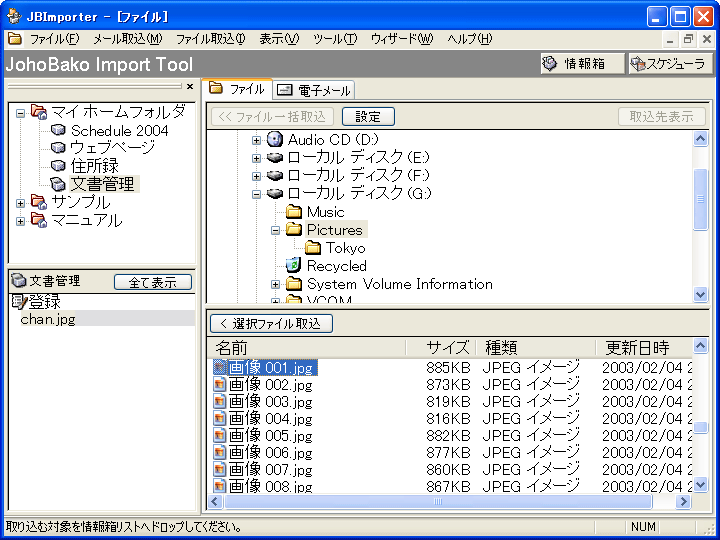Screen dimensions: 720x540
Task: Expand the サンプル tree node
Action: point(20,203)
